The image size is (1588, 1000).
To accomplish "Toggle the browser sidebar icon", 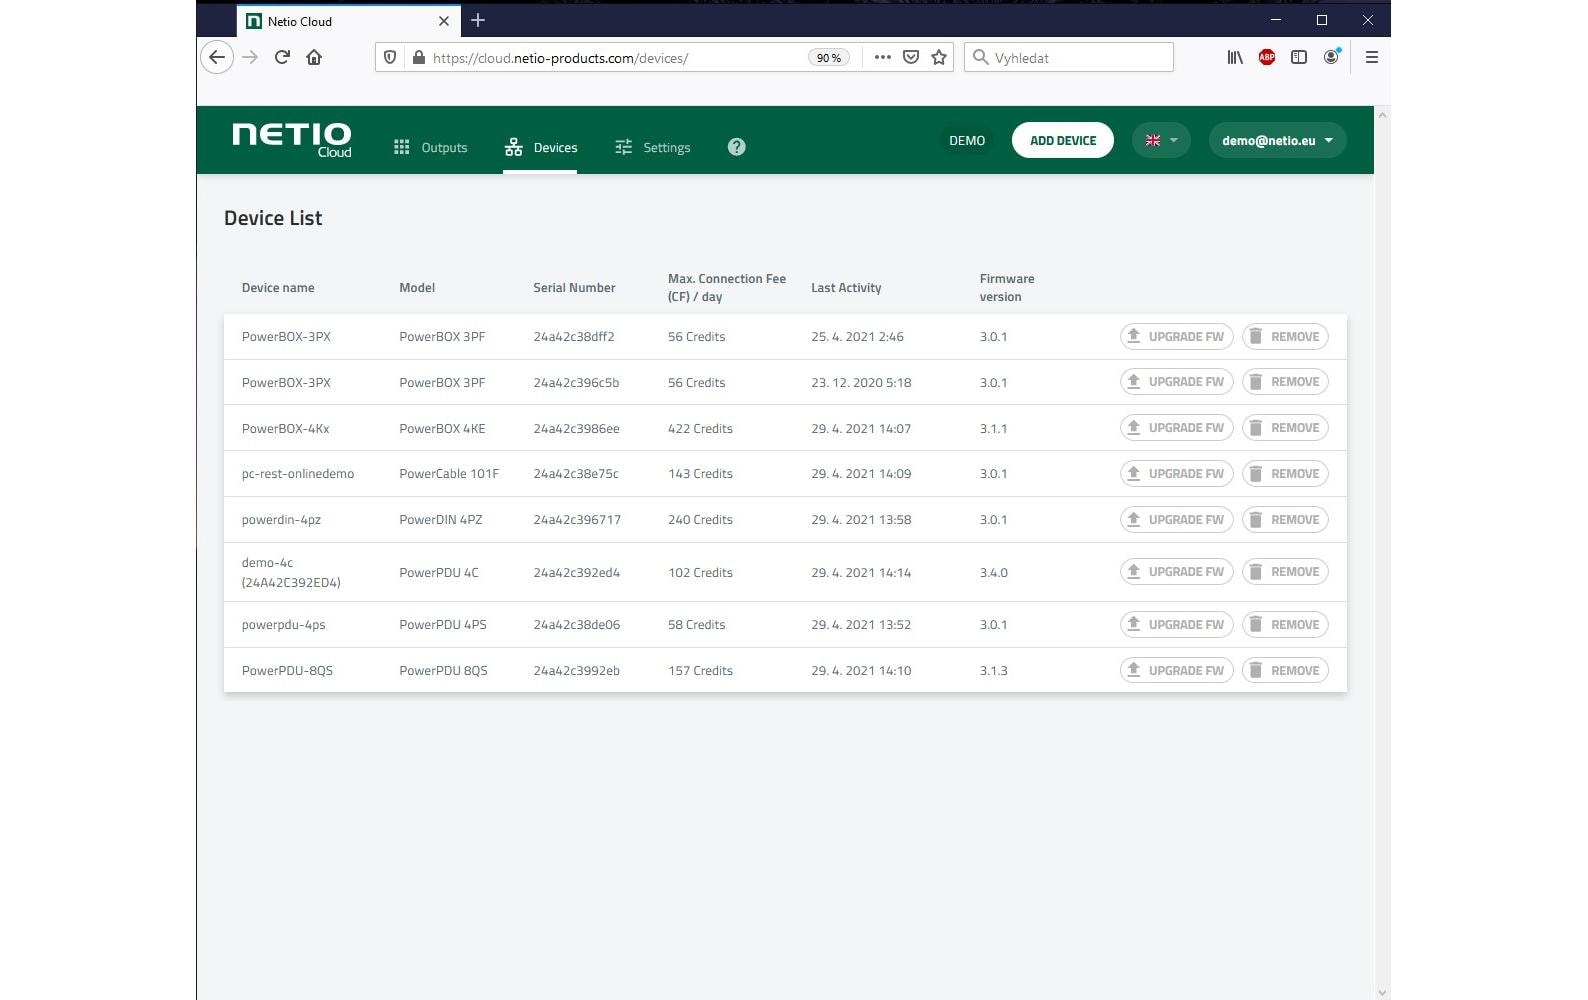I will tap(1299, 57).
